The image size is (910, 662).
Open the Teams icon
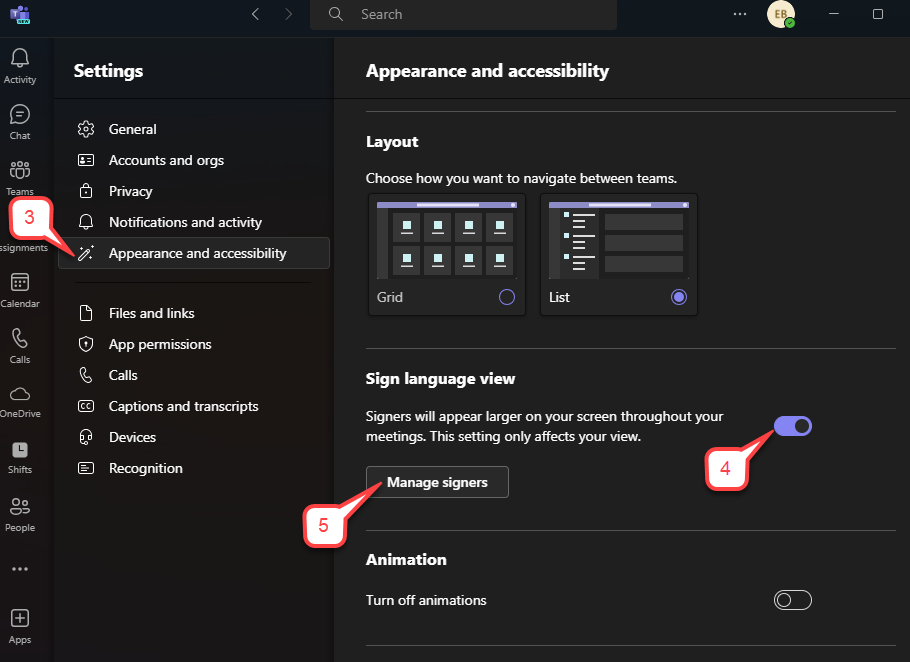(20, 174)
